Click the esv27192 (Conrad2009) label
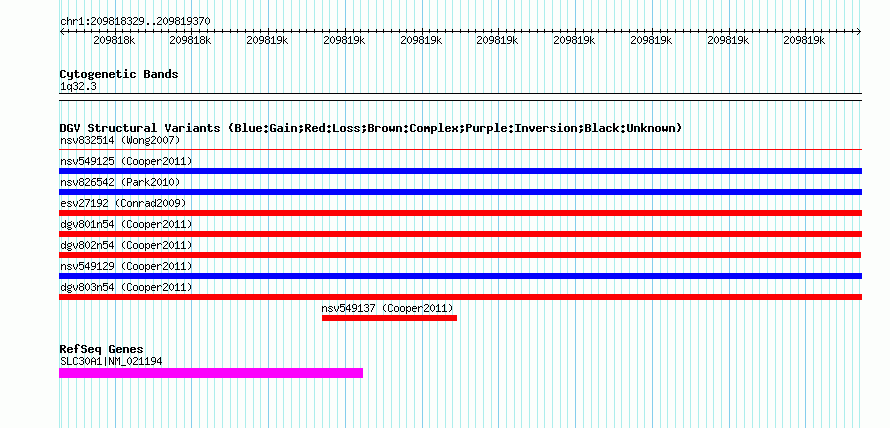Viewport: 890px width, 428px height. click(123, 203)
